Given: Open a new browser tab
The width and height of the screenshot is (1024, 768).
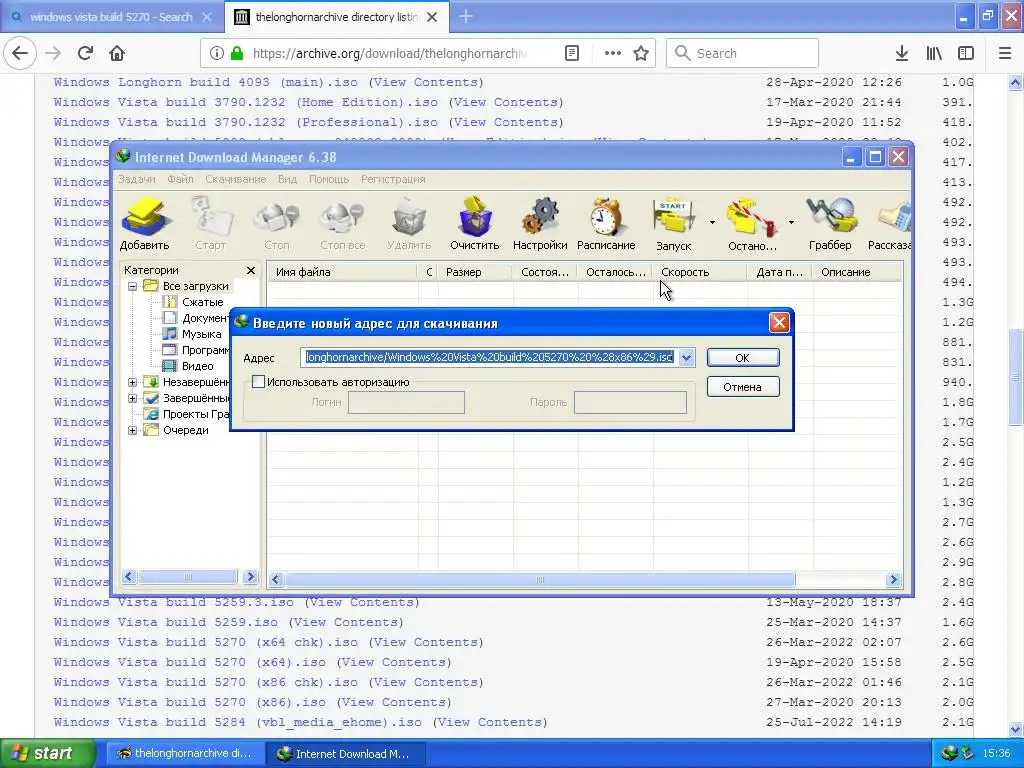Looking at the screenshot, I should pos(466,17).
